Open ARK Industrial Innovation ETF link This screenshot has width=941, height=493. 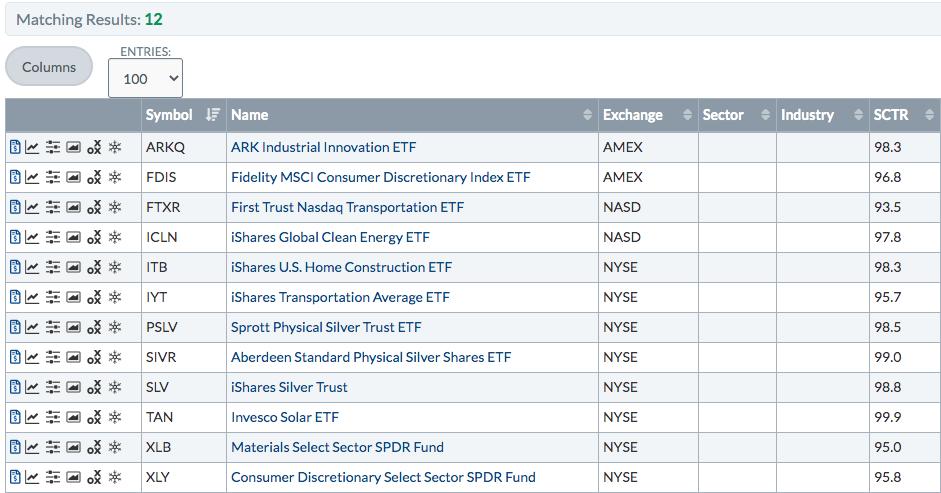point(323,147)
